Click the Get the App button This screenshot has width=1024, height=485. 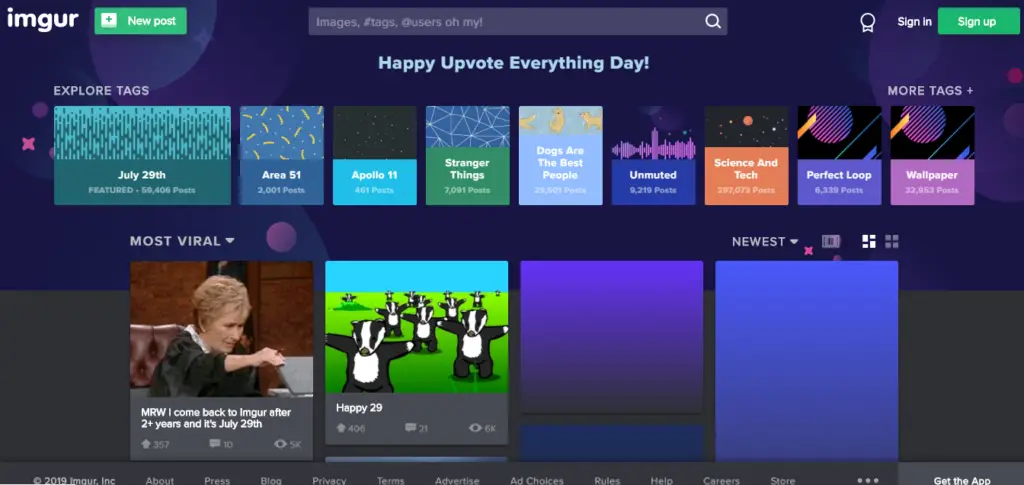coord(961,475)
